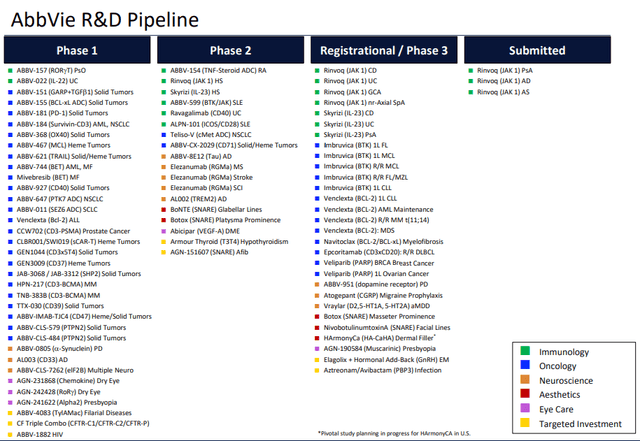Select Ravagalimab (CD40) UC entry
The height and width of the screenshot is (441, 640).
[x=205, y=113]
